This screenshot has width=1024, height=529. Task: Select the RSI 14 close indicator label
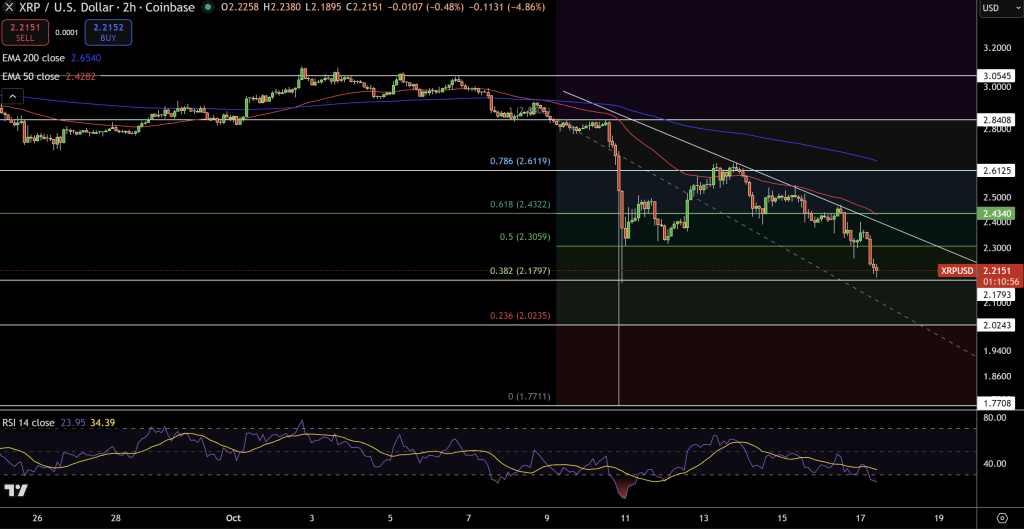[28, 423]
